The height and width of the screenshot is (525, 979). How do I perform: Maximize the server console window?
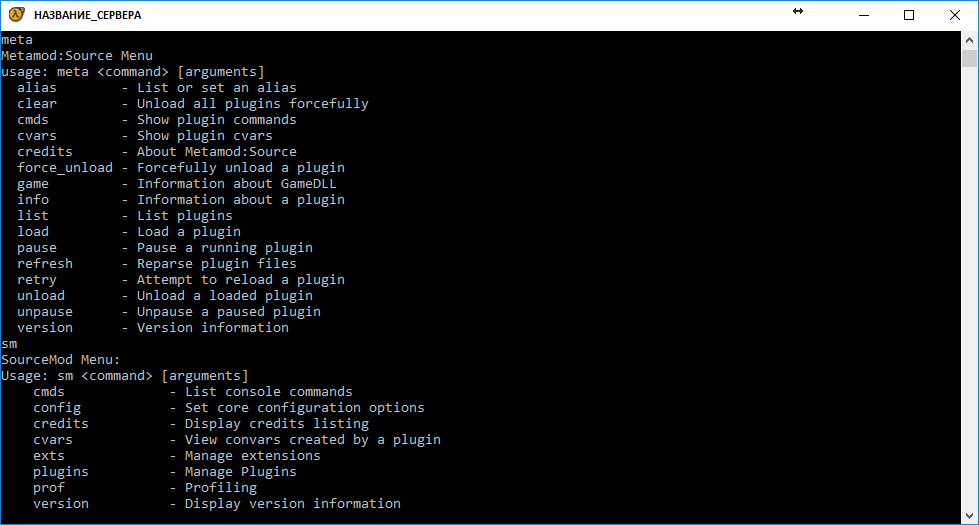tap(909, 15)
